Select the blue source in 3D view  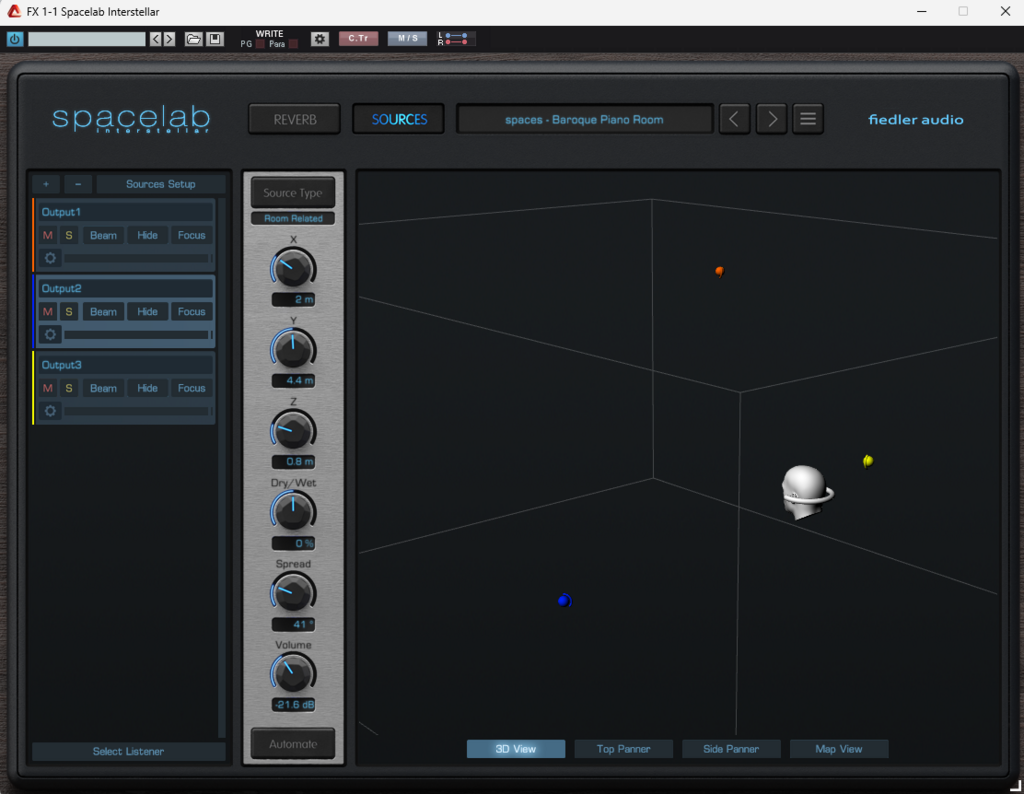pos(565,600)
